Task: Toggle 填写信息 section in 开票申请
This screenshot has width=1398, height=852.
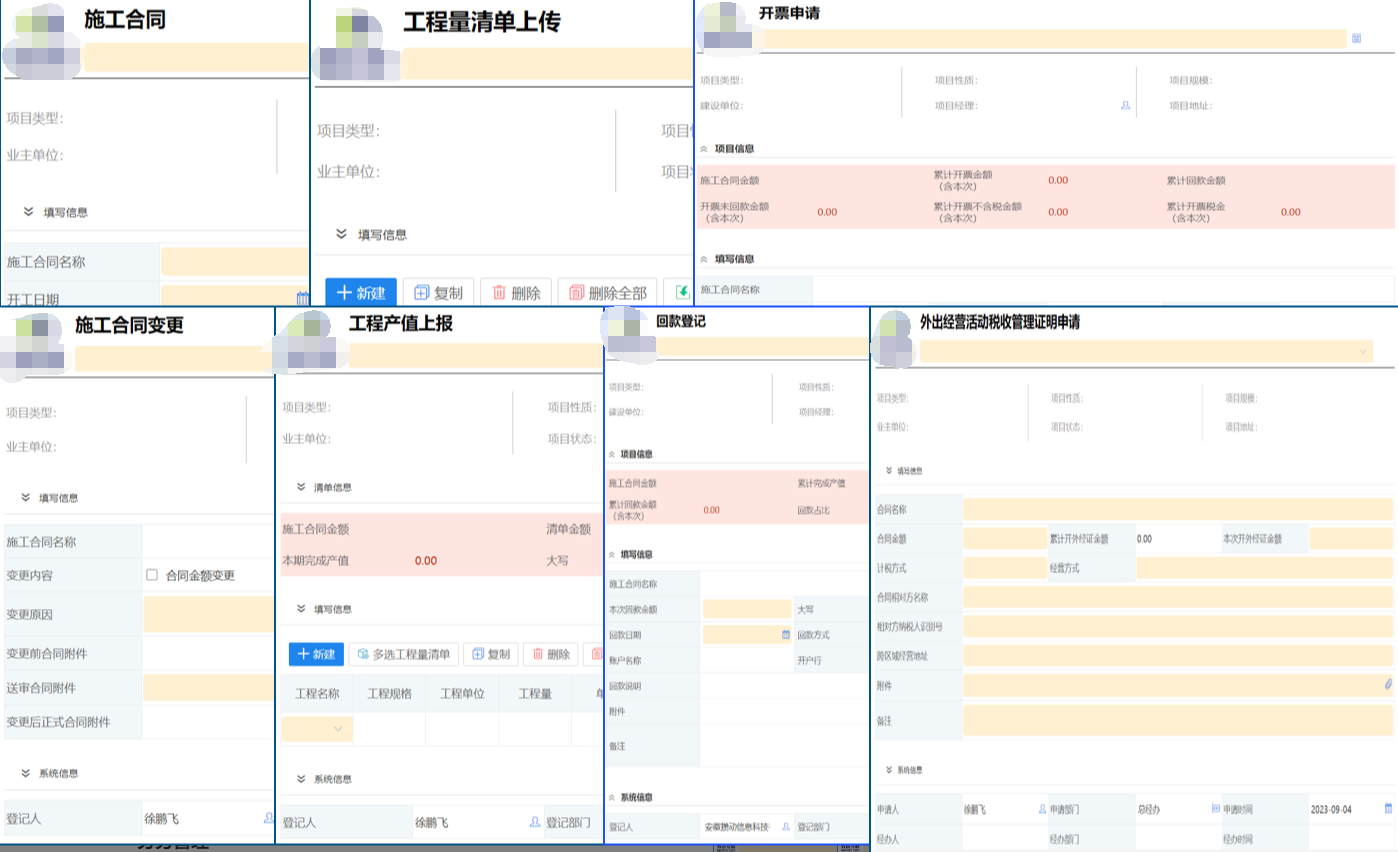Action: [x=704, y=258]
